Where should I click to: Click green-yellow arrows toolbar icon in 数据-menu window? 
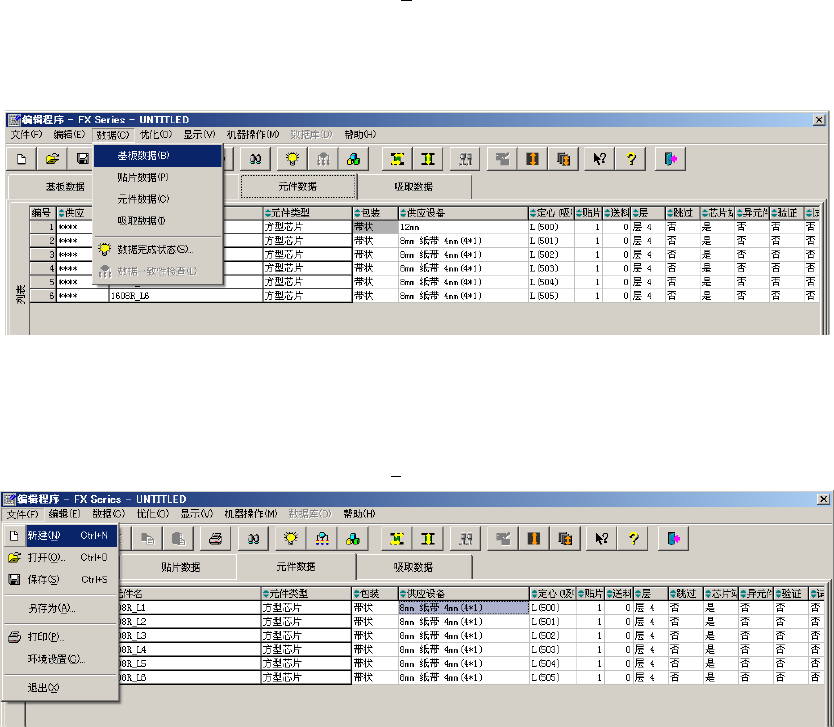point(397,159)
